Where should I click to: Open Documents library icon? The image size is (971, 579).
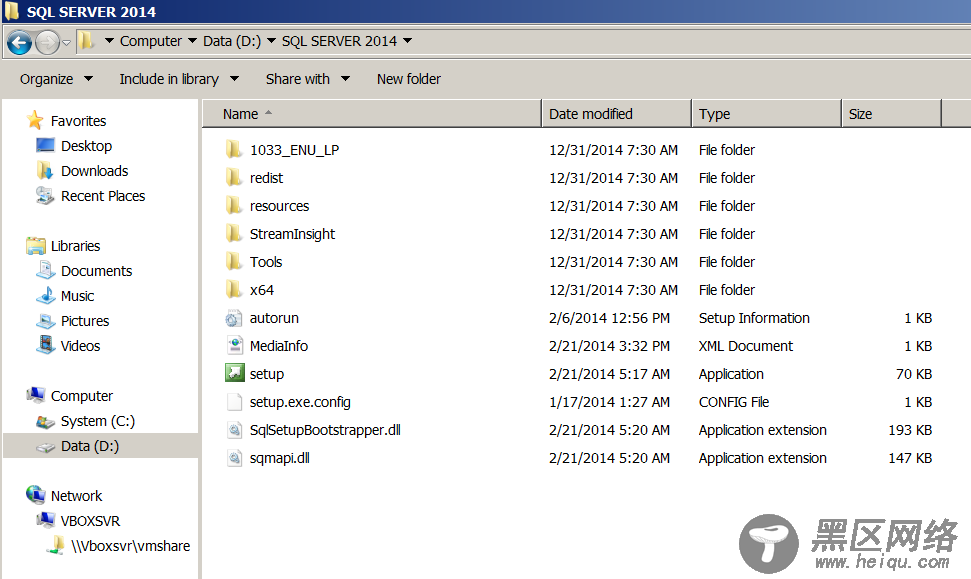point(45,271)
